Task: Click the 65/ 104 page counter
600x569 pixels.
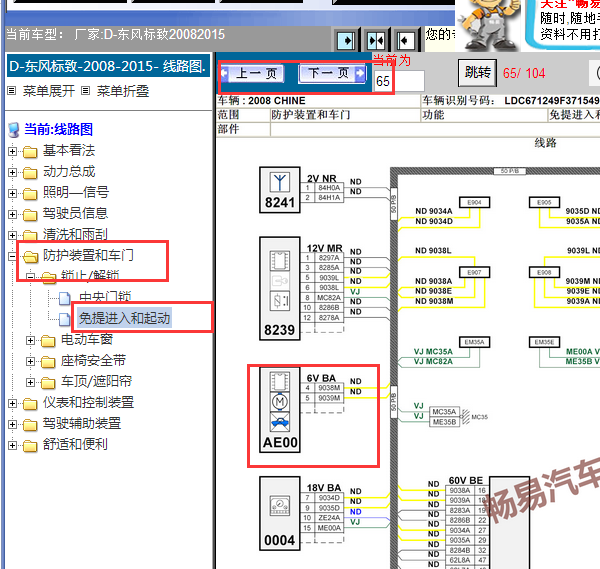Action: [524, 73]
